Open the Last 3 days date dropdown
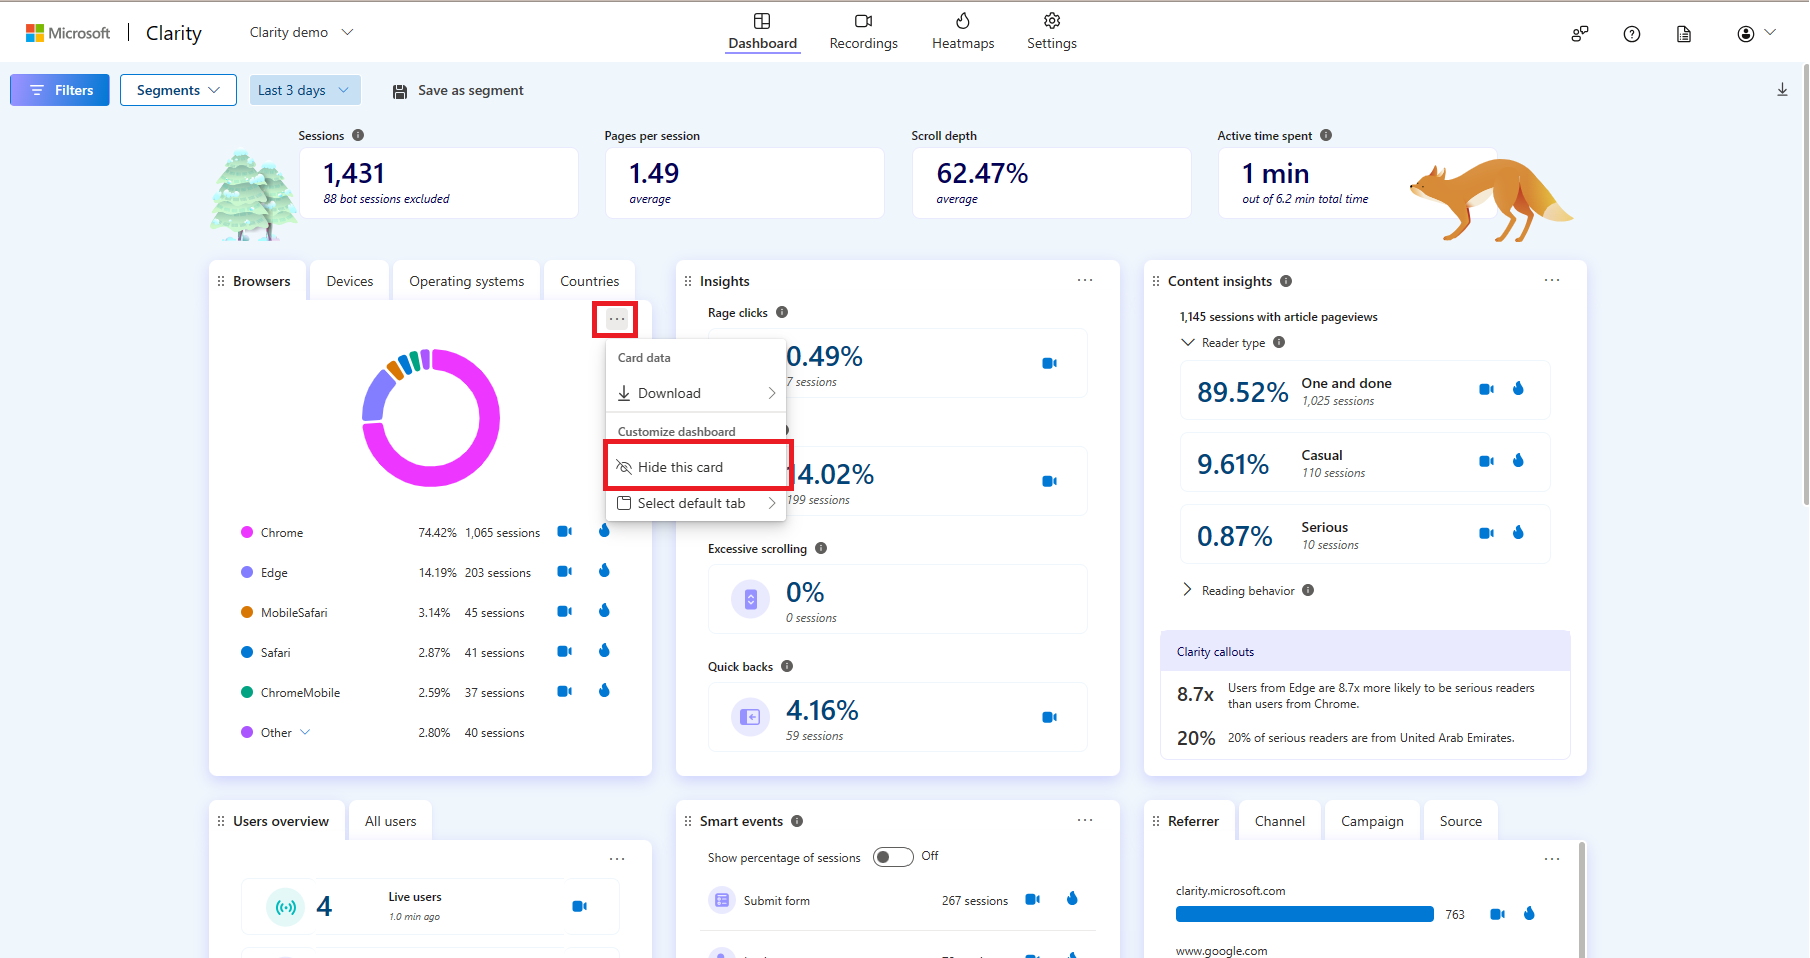1810x958 pixels. [x=304, y=90]
